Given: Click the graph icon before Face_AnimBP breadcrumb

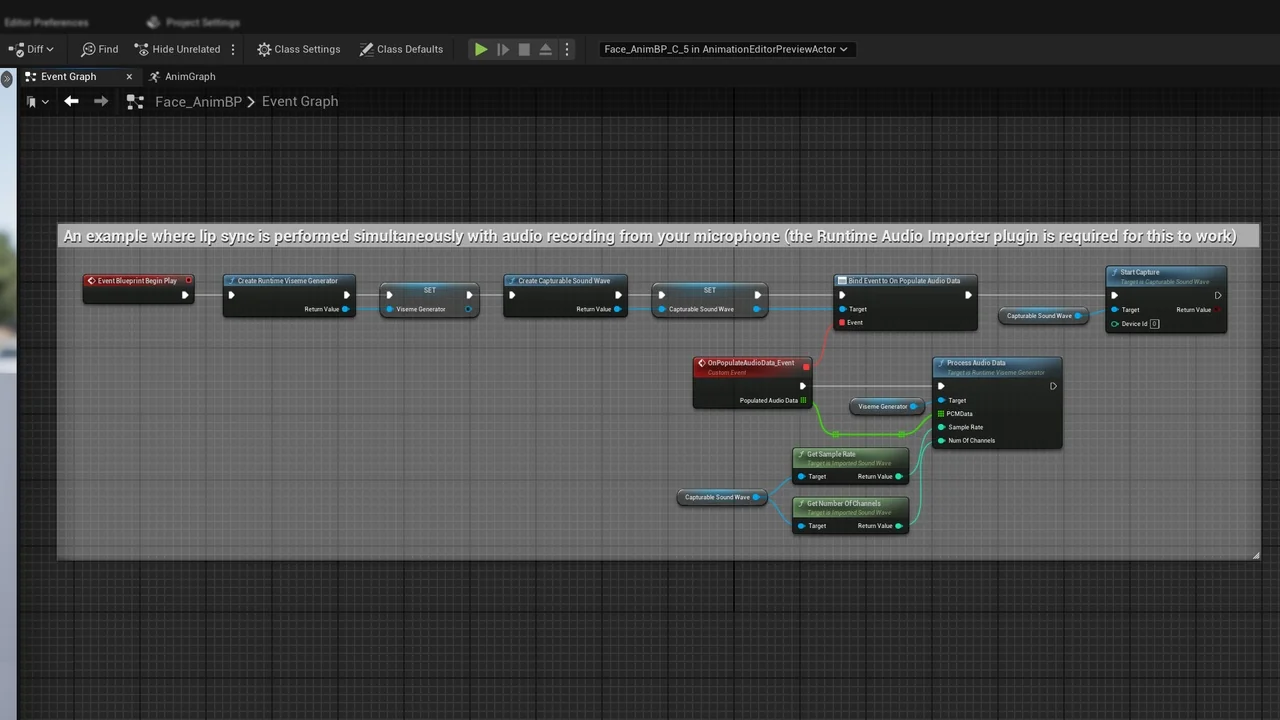Looking at the screenshot, I should click(x=136, y=101).
